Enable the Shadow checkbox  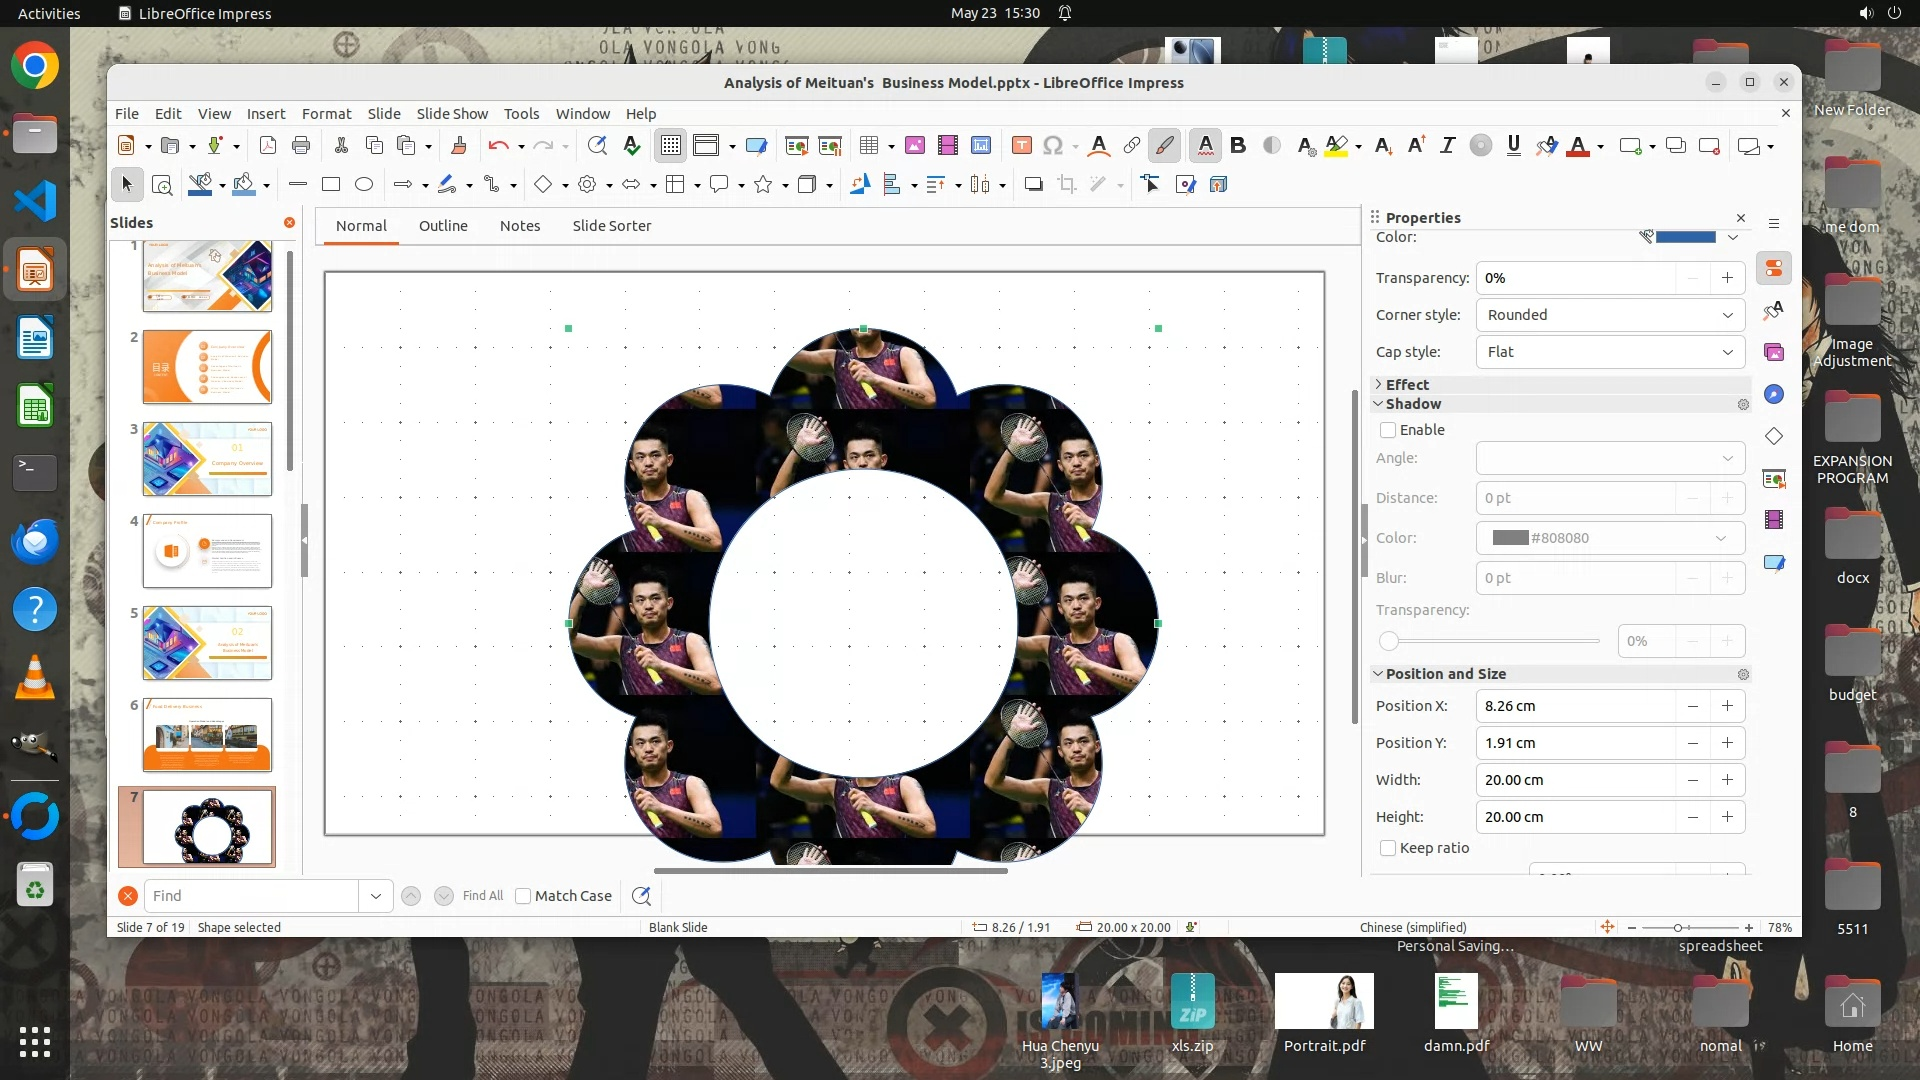pos(1388,430)
